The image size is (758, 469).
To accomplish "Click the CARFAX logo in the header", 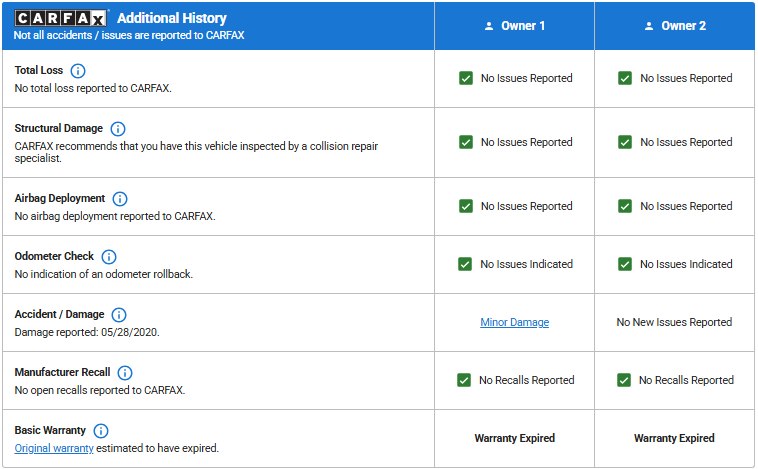I will point(62,18).
